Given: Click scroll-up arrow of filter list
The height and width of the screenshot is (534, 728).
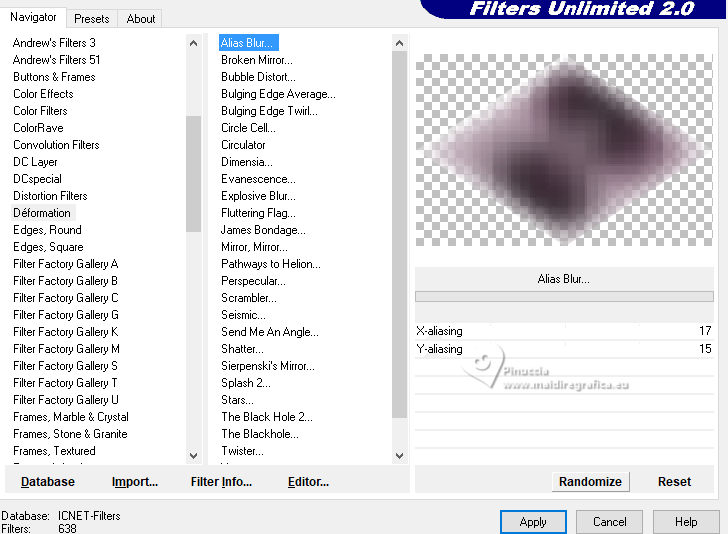Looking at the screenshot, I should [x=399, y=43].
